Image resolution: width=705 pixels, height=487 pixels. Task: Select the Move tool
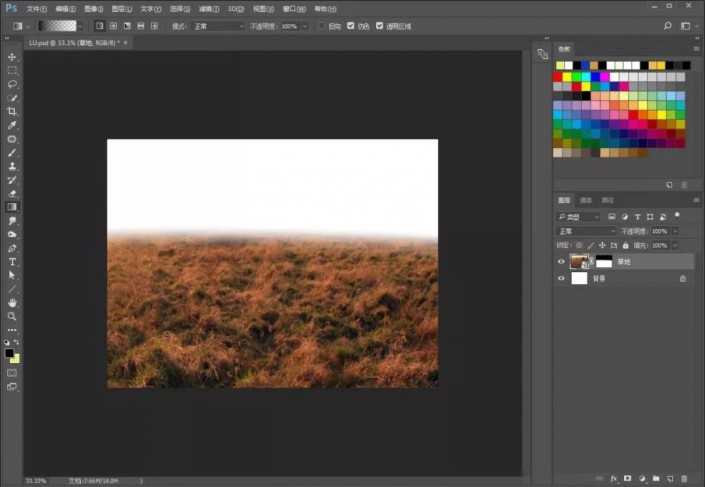point(12,57)
